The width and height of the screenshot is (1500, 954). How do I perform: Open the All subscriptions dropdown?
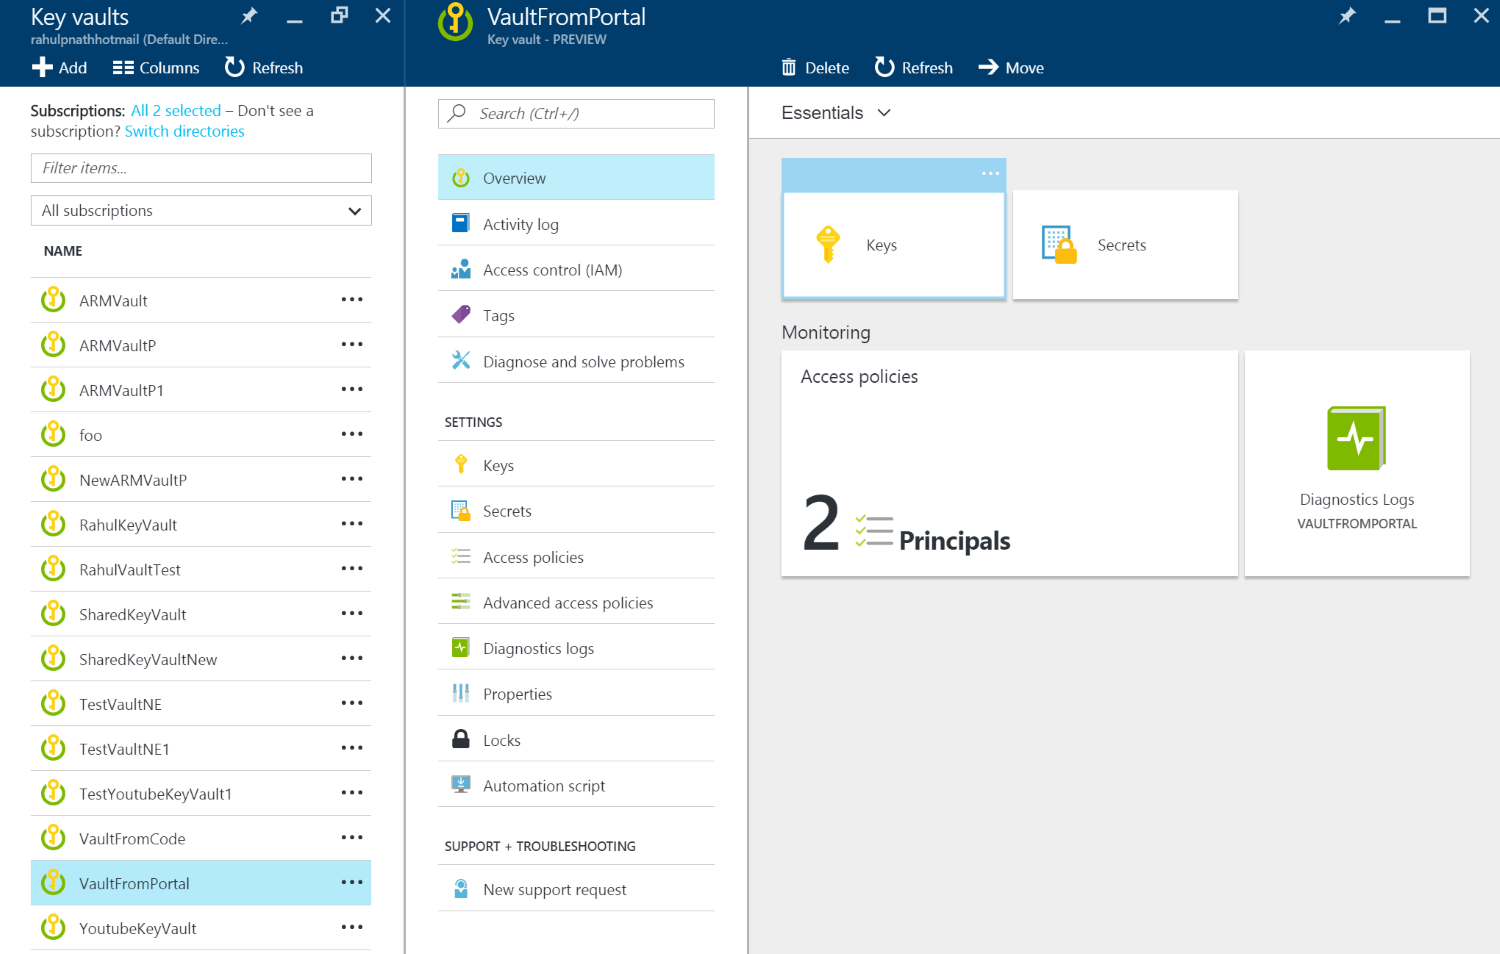pos(201,211)
